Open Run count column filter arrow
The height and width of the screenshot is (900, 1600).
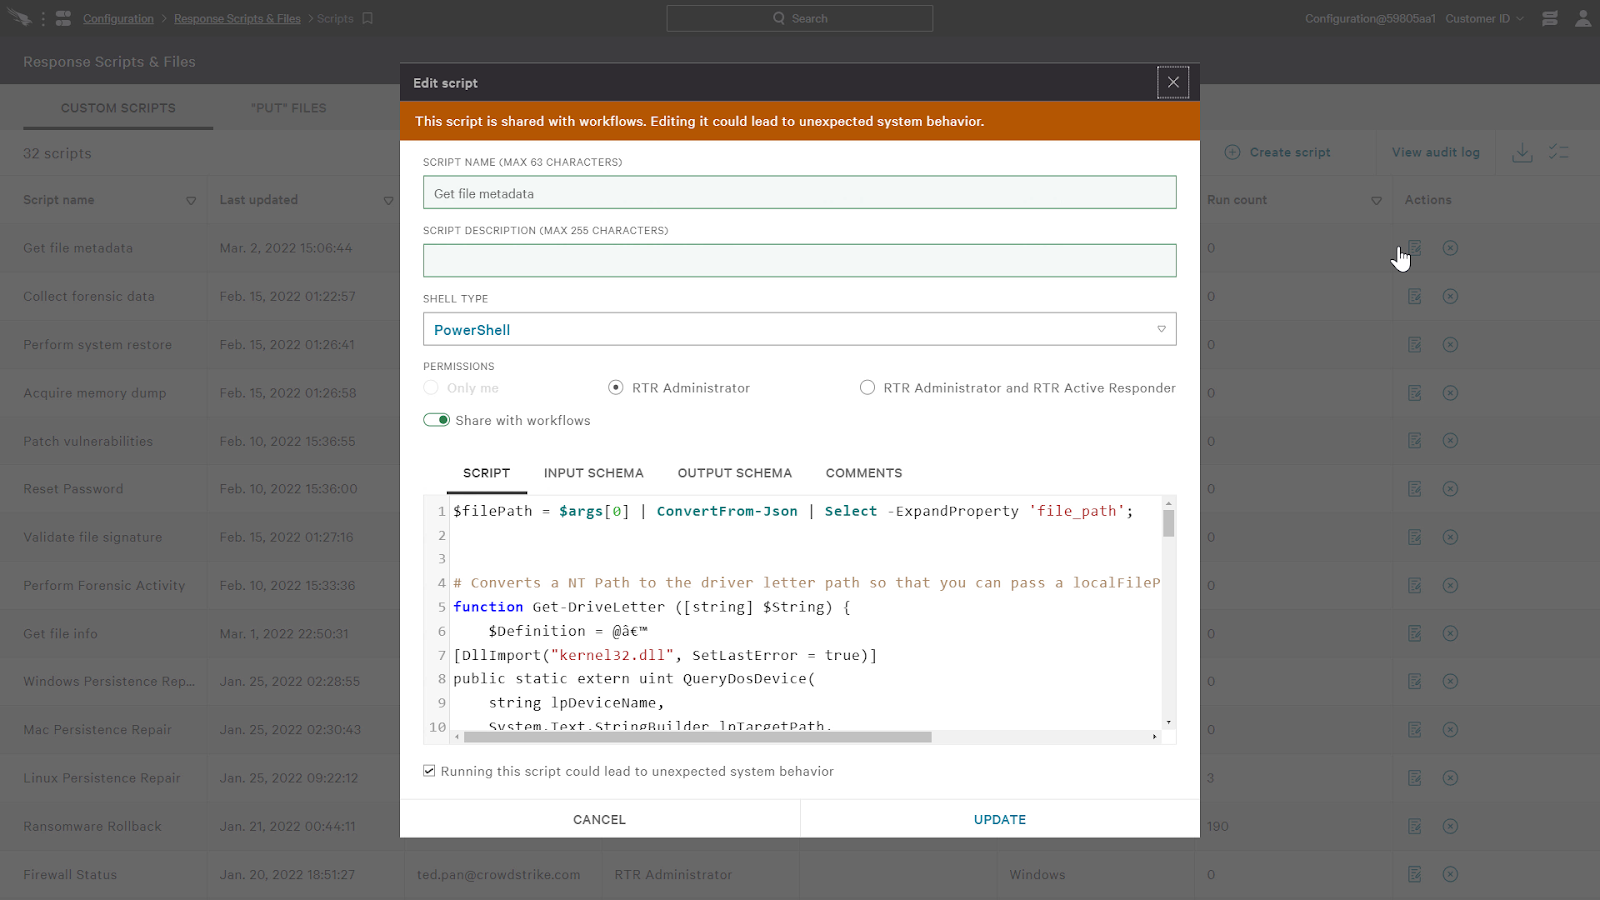[x=1376, y=201]
